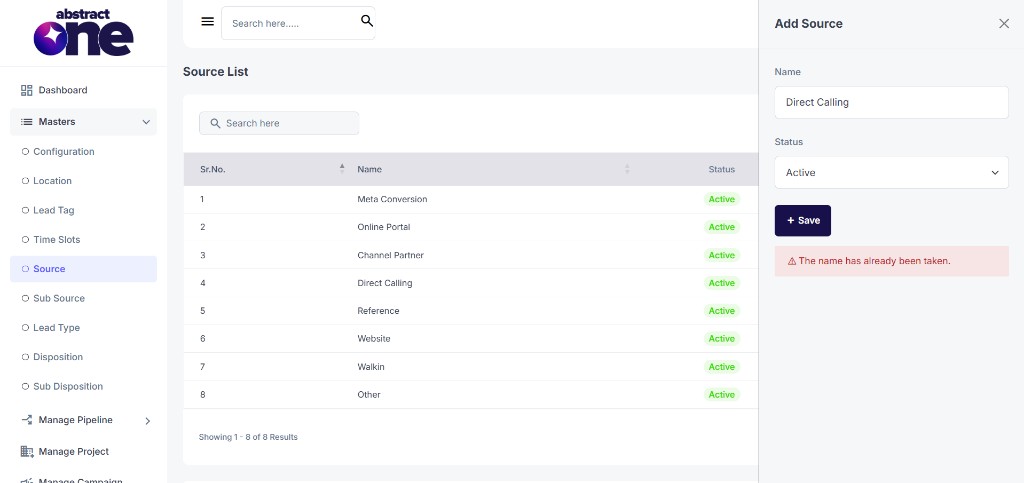Click the Masters list icon
The height and width of the screenshot is (483, 1024).
[27, 122]
